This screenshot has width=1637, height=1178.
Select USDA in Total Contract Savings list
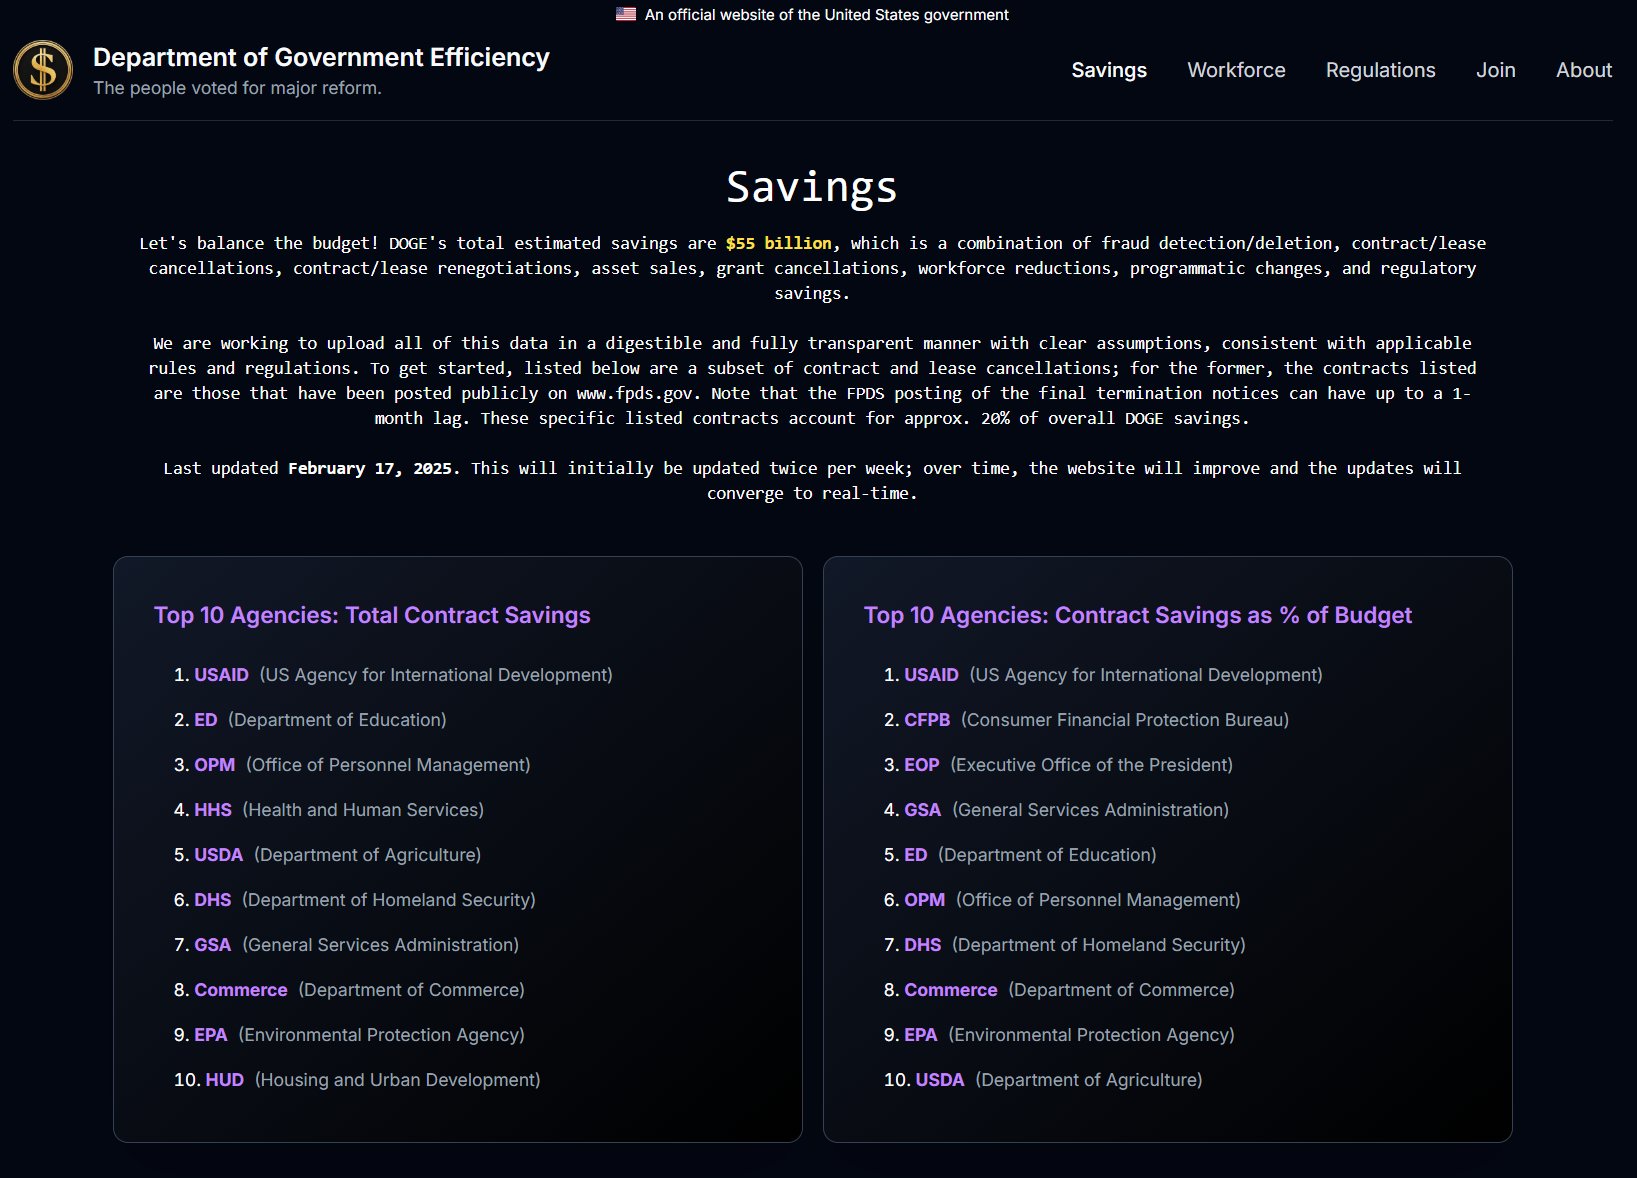coord(218,855)
